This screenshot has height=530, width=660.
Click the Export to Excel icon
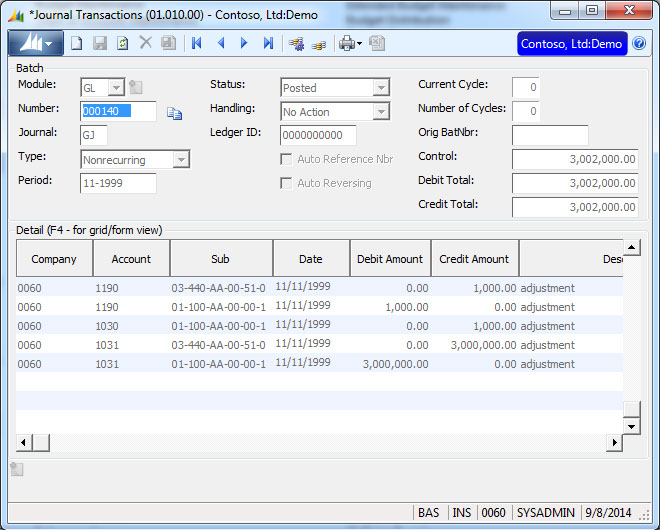(377, 43)
